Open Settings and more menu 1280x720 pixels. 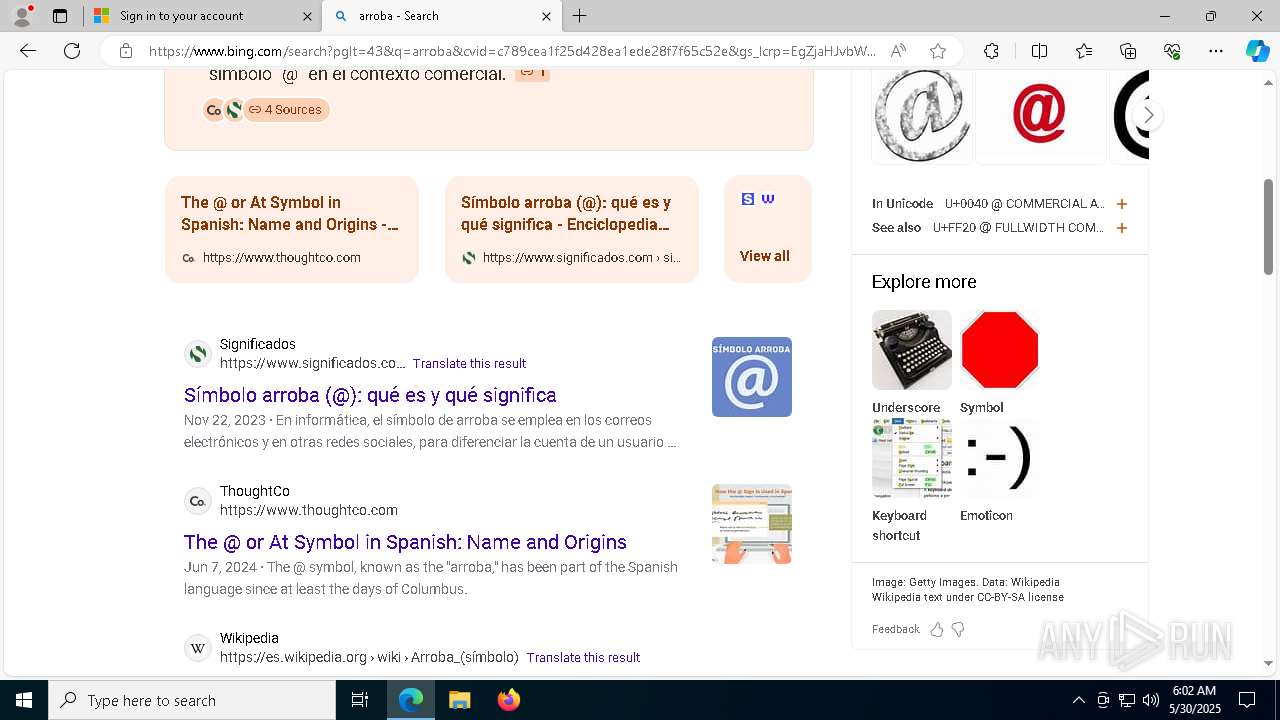pyautogui.click(x=1216, y=51)
